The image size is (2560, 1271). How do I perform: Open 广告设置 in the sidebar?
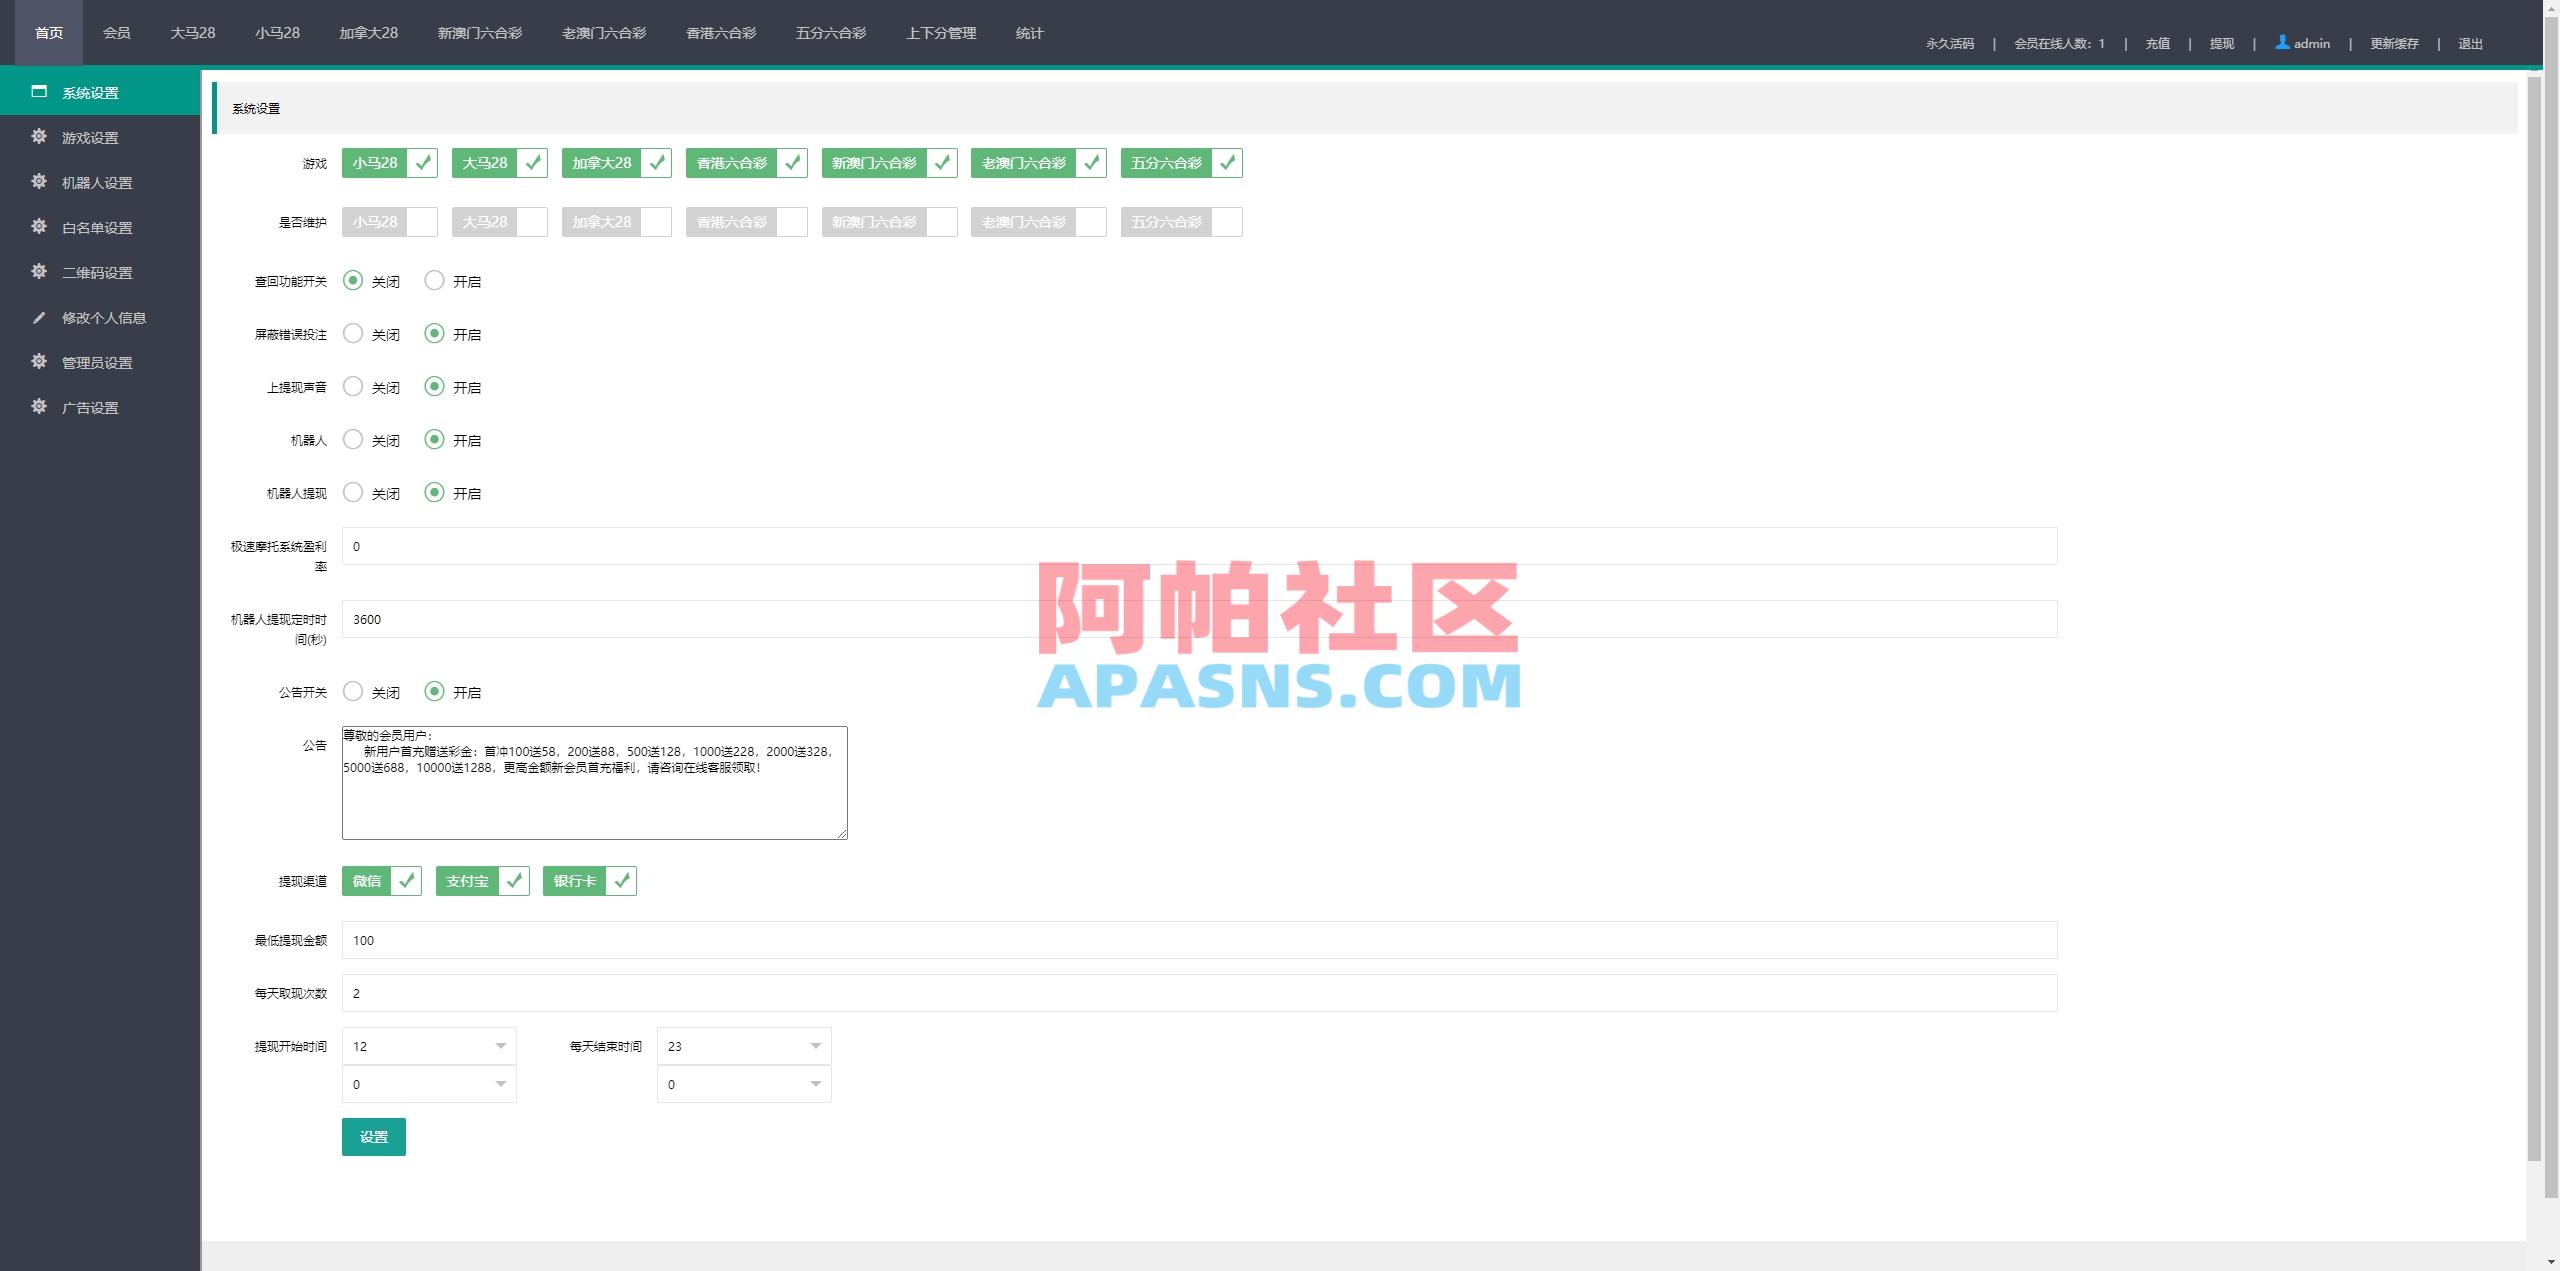88,407
